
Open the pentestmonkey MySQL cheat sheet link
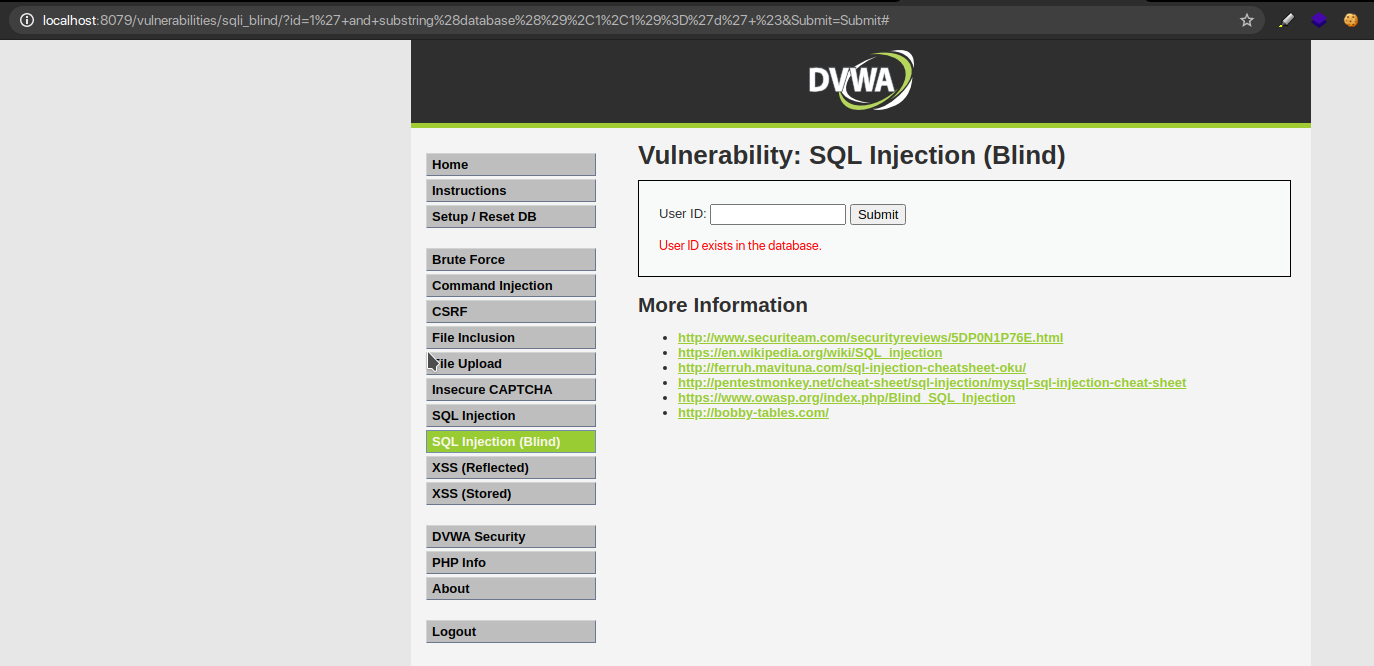tap(932, 383)
